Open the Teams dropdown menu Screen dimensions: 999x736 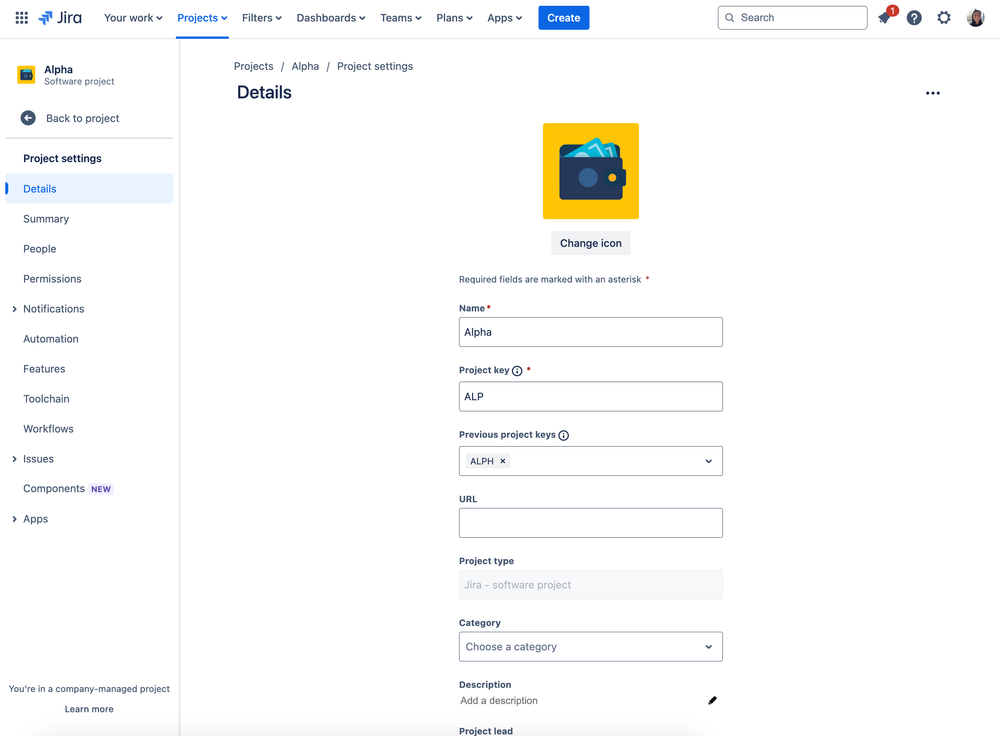401,18
